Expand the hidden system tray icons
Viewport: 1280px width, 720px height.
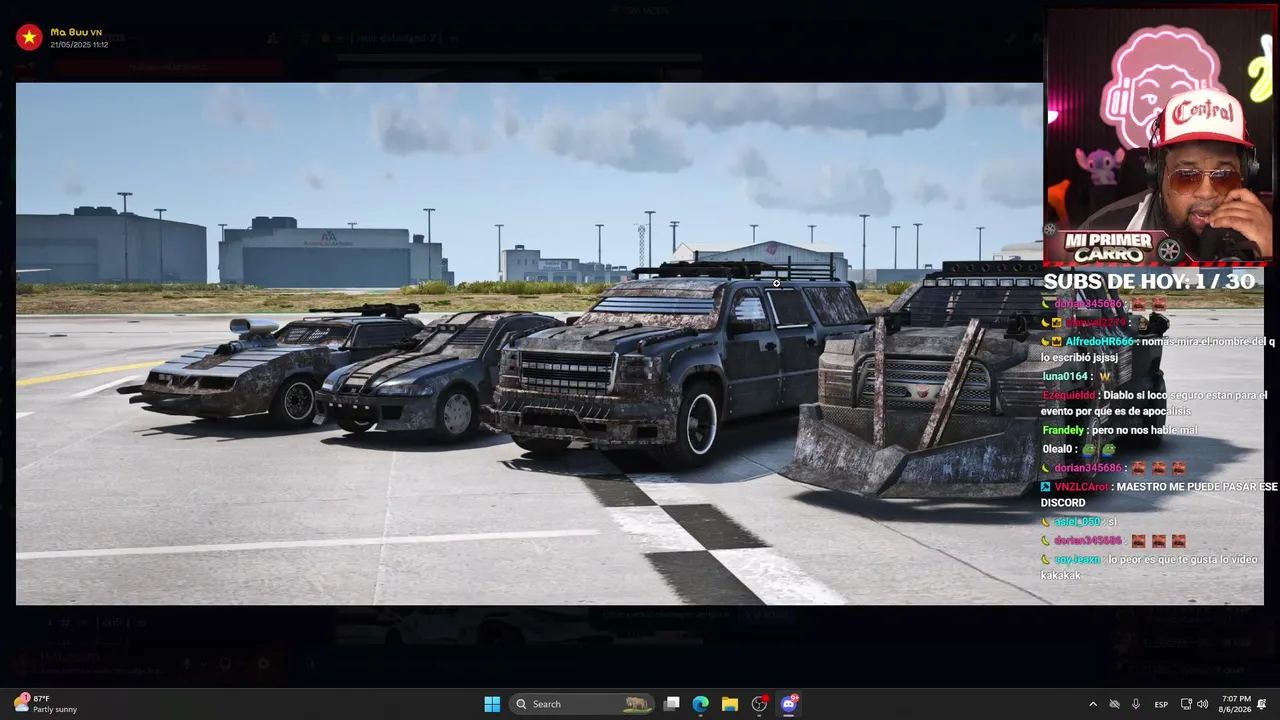(x=1093, y=704)
